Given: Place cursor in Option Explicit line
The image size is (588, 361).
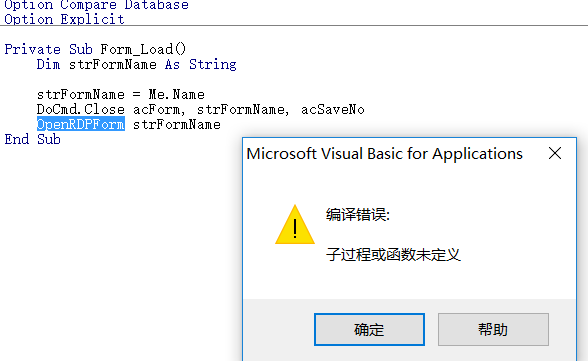Looking at the screenshot, I should coord(64,19).
